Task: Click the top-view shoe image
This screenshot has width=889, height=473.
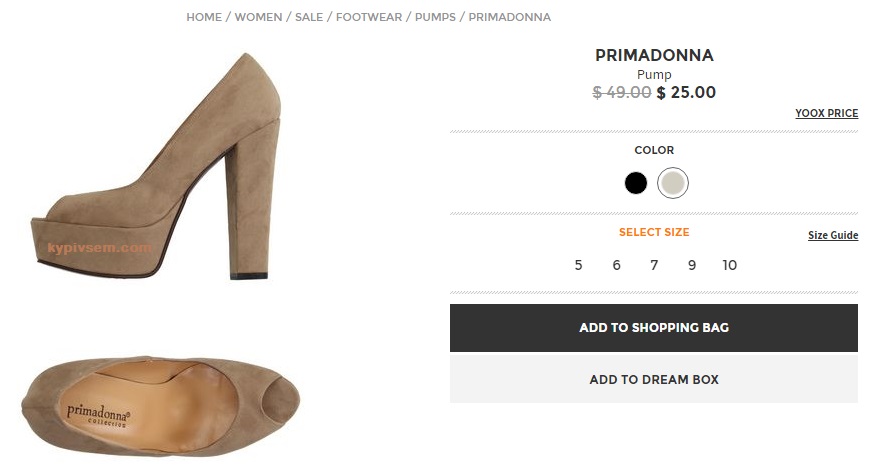Action: tap(160, 403)
